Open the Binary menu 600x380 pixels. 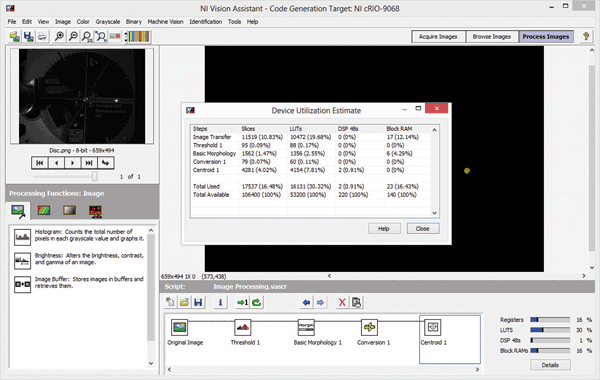(x=134, y=21)
